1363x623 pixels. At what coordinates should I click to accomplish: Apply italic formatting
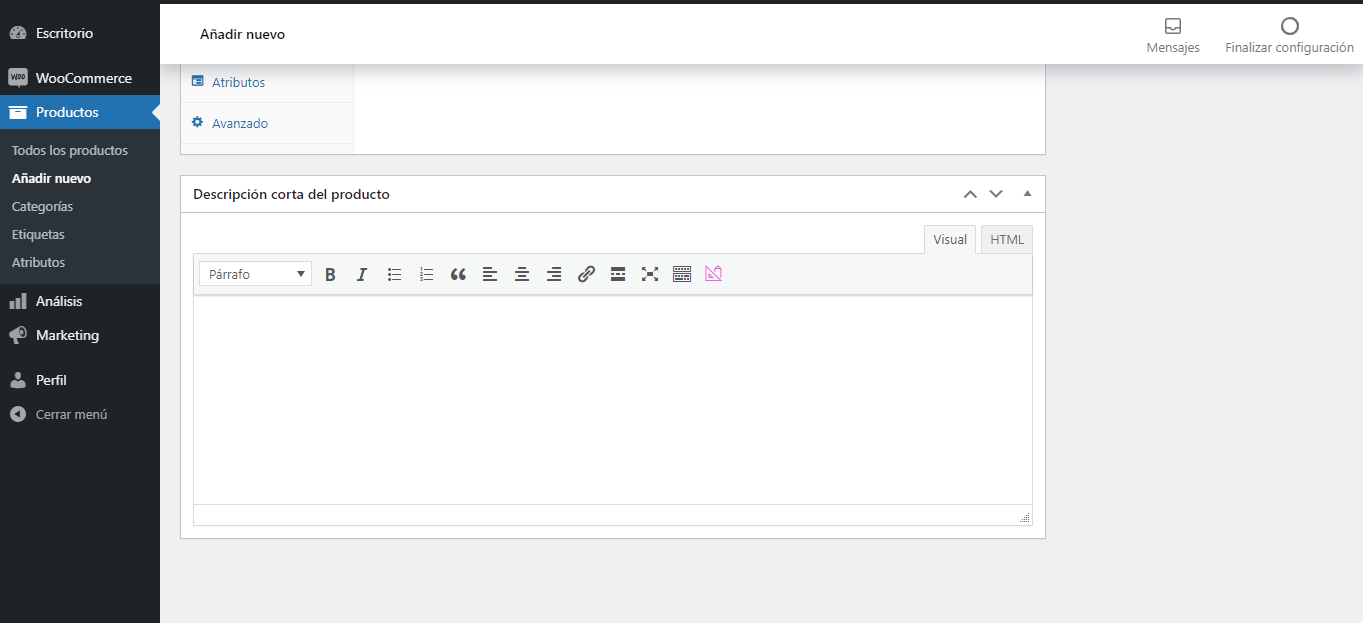[x=362, y=273]
